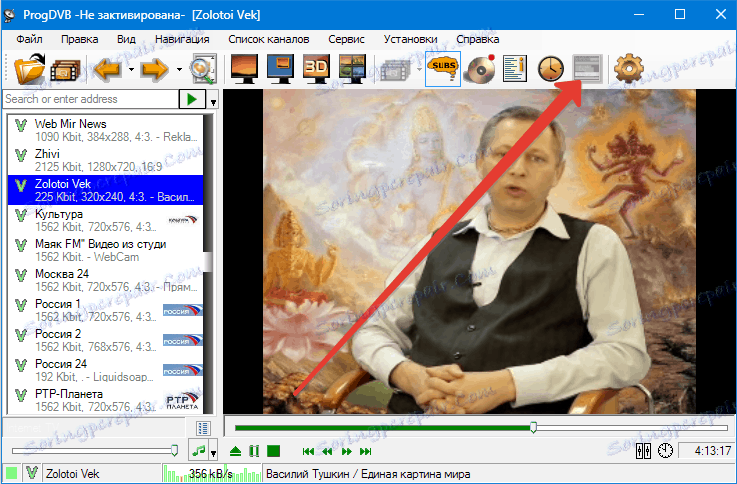Select the Москва 24 channel
The height and width of the screenshot is (484, 737).
point(105,281)
